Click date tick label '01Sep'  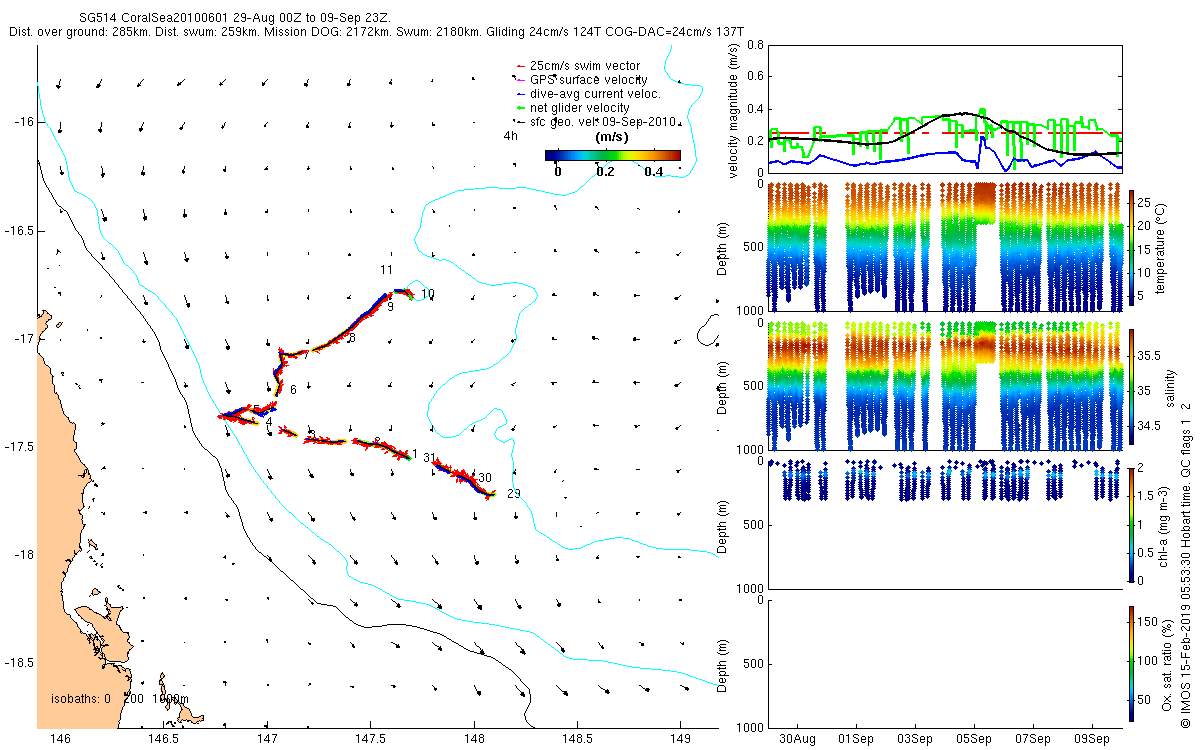(x=857, y=739)
